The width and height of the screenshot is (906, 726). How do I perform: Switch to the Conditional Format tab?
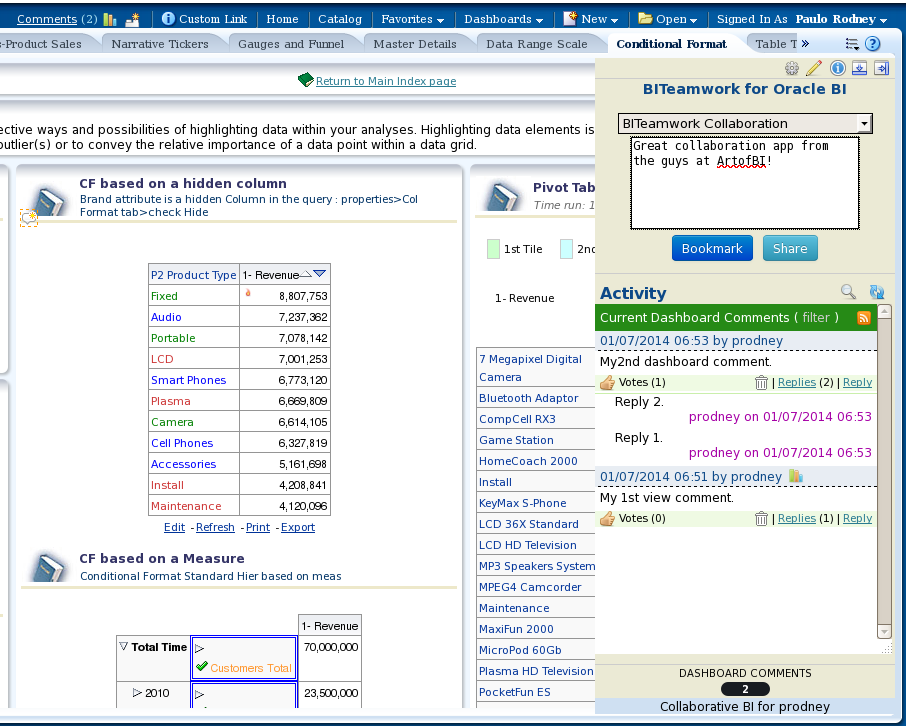tap(670, 43)
